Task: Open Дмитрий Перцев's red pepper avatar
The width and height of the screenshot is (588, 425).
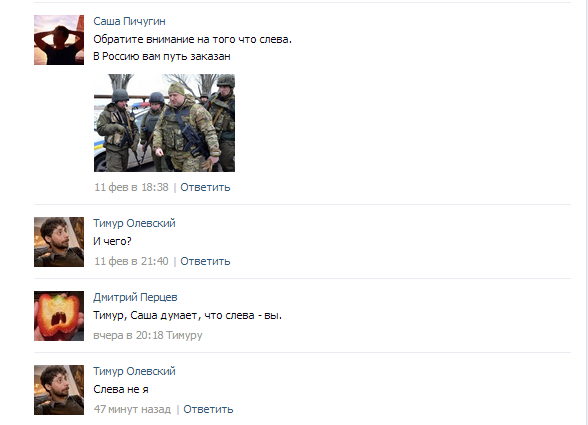Action: tap(59, 316)
